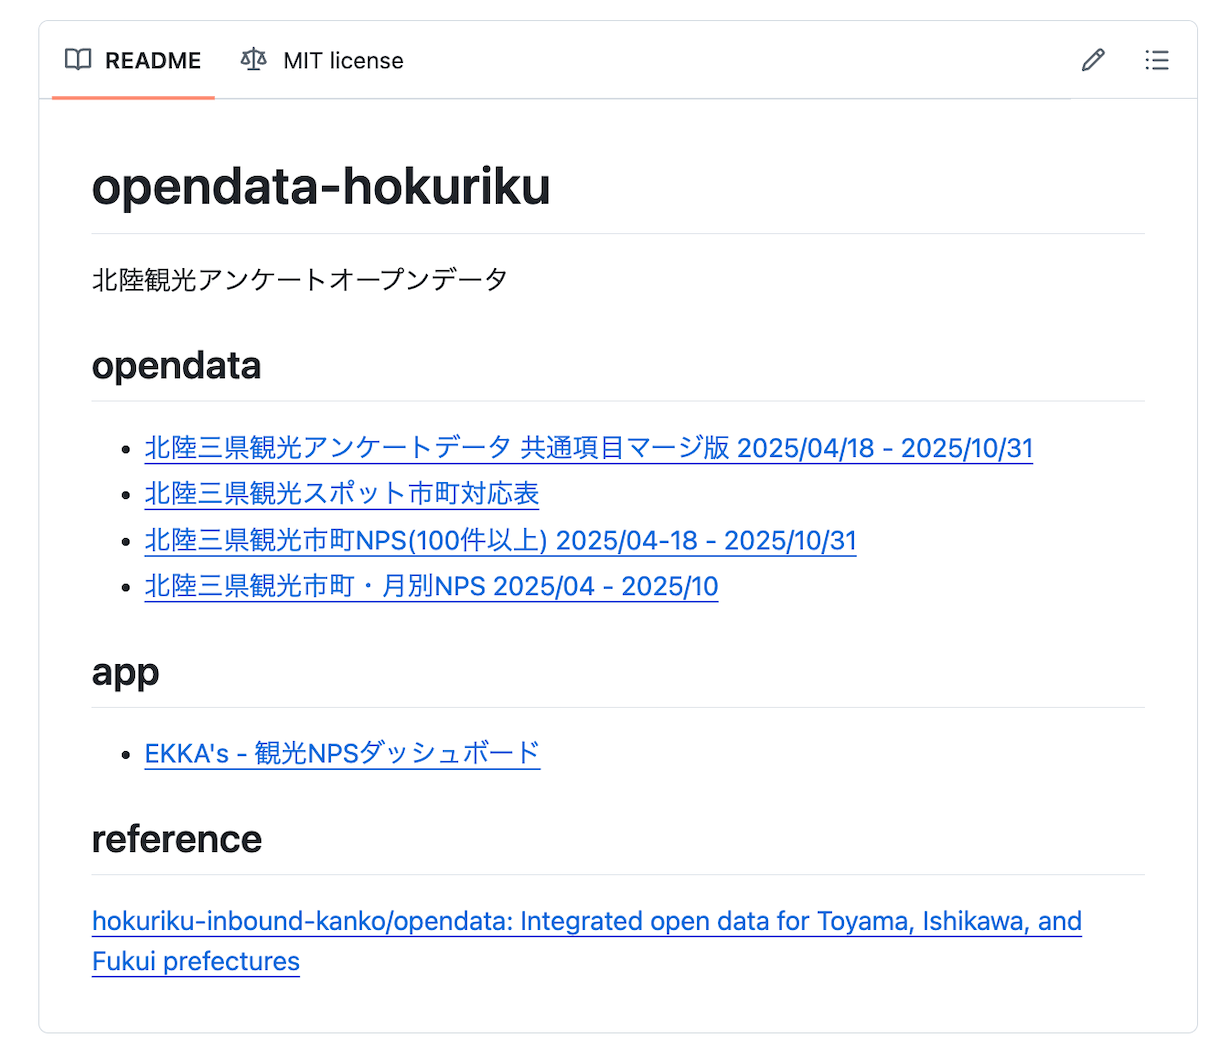This screenshot has width=1220, height=1059.
Task: Click the 'opendata' section heading
Action: tap(176, 366)
